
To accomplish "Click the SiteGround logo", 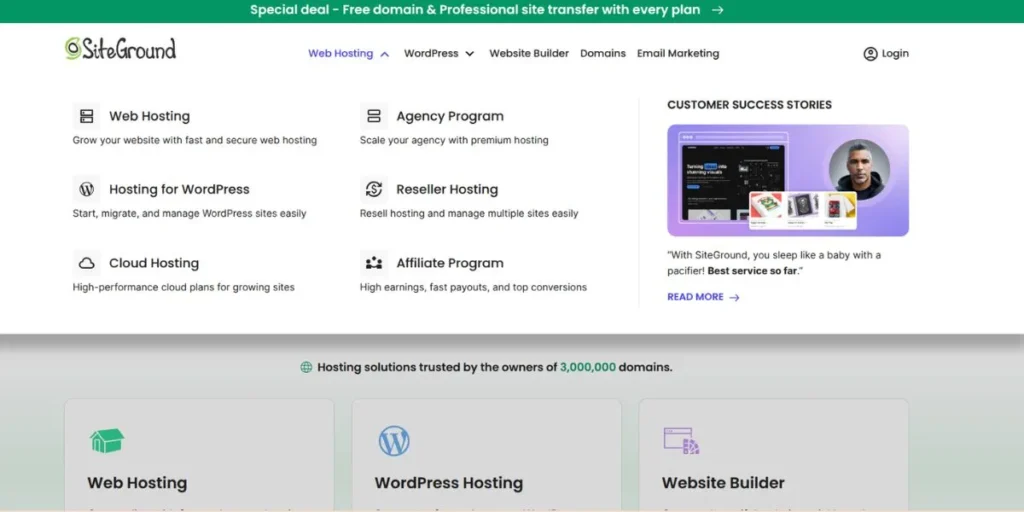I will pyautogui.click(x=120, y=49).
